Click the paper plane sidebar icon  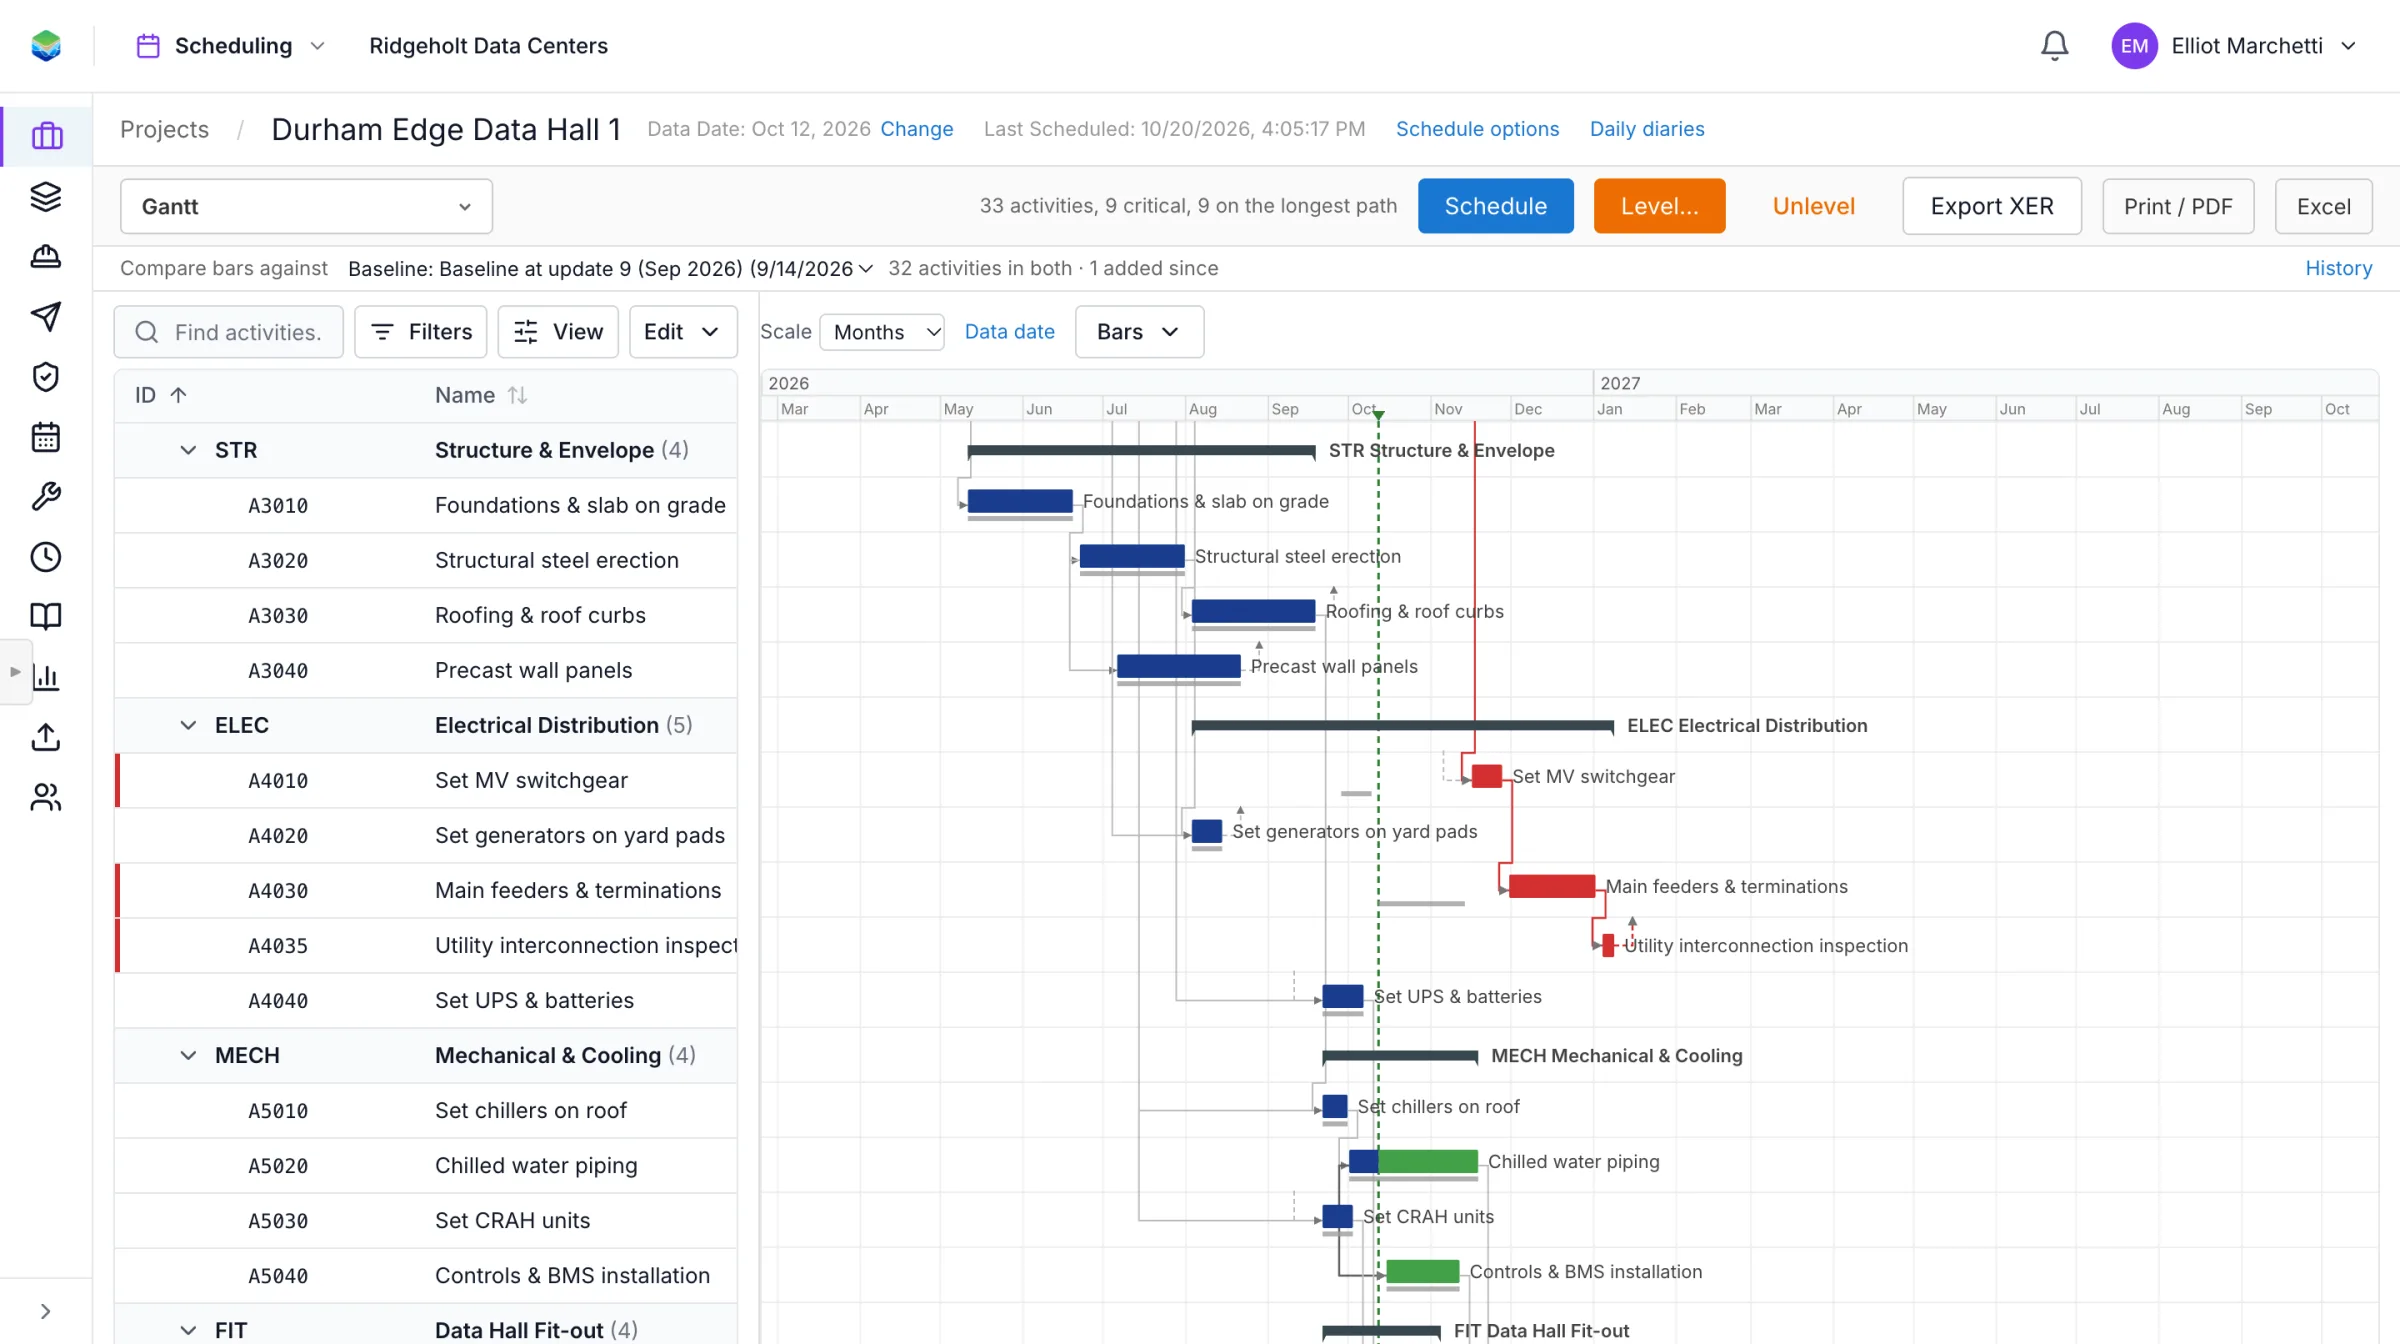46,316
